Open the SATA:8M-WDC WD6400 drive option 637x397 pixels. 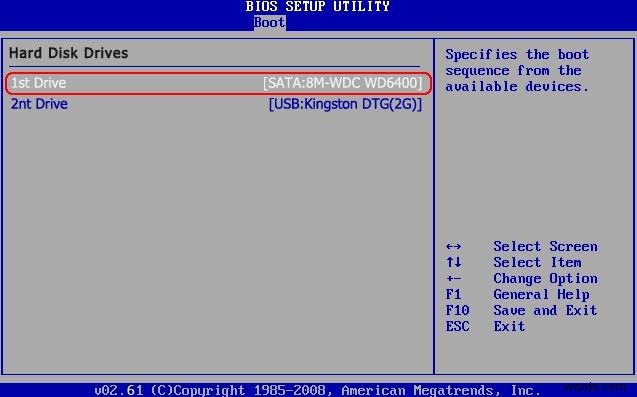pyautogui.click(x=342, y=83)
